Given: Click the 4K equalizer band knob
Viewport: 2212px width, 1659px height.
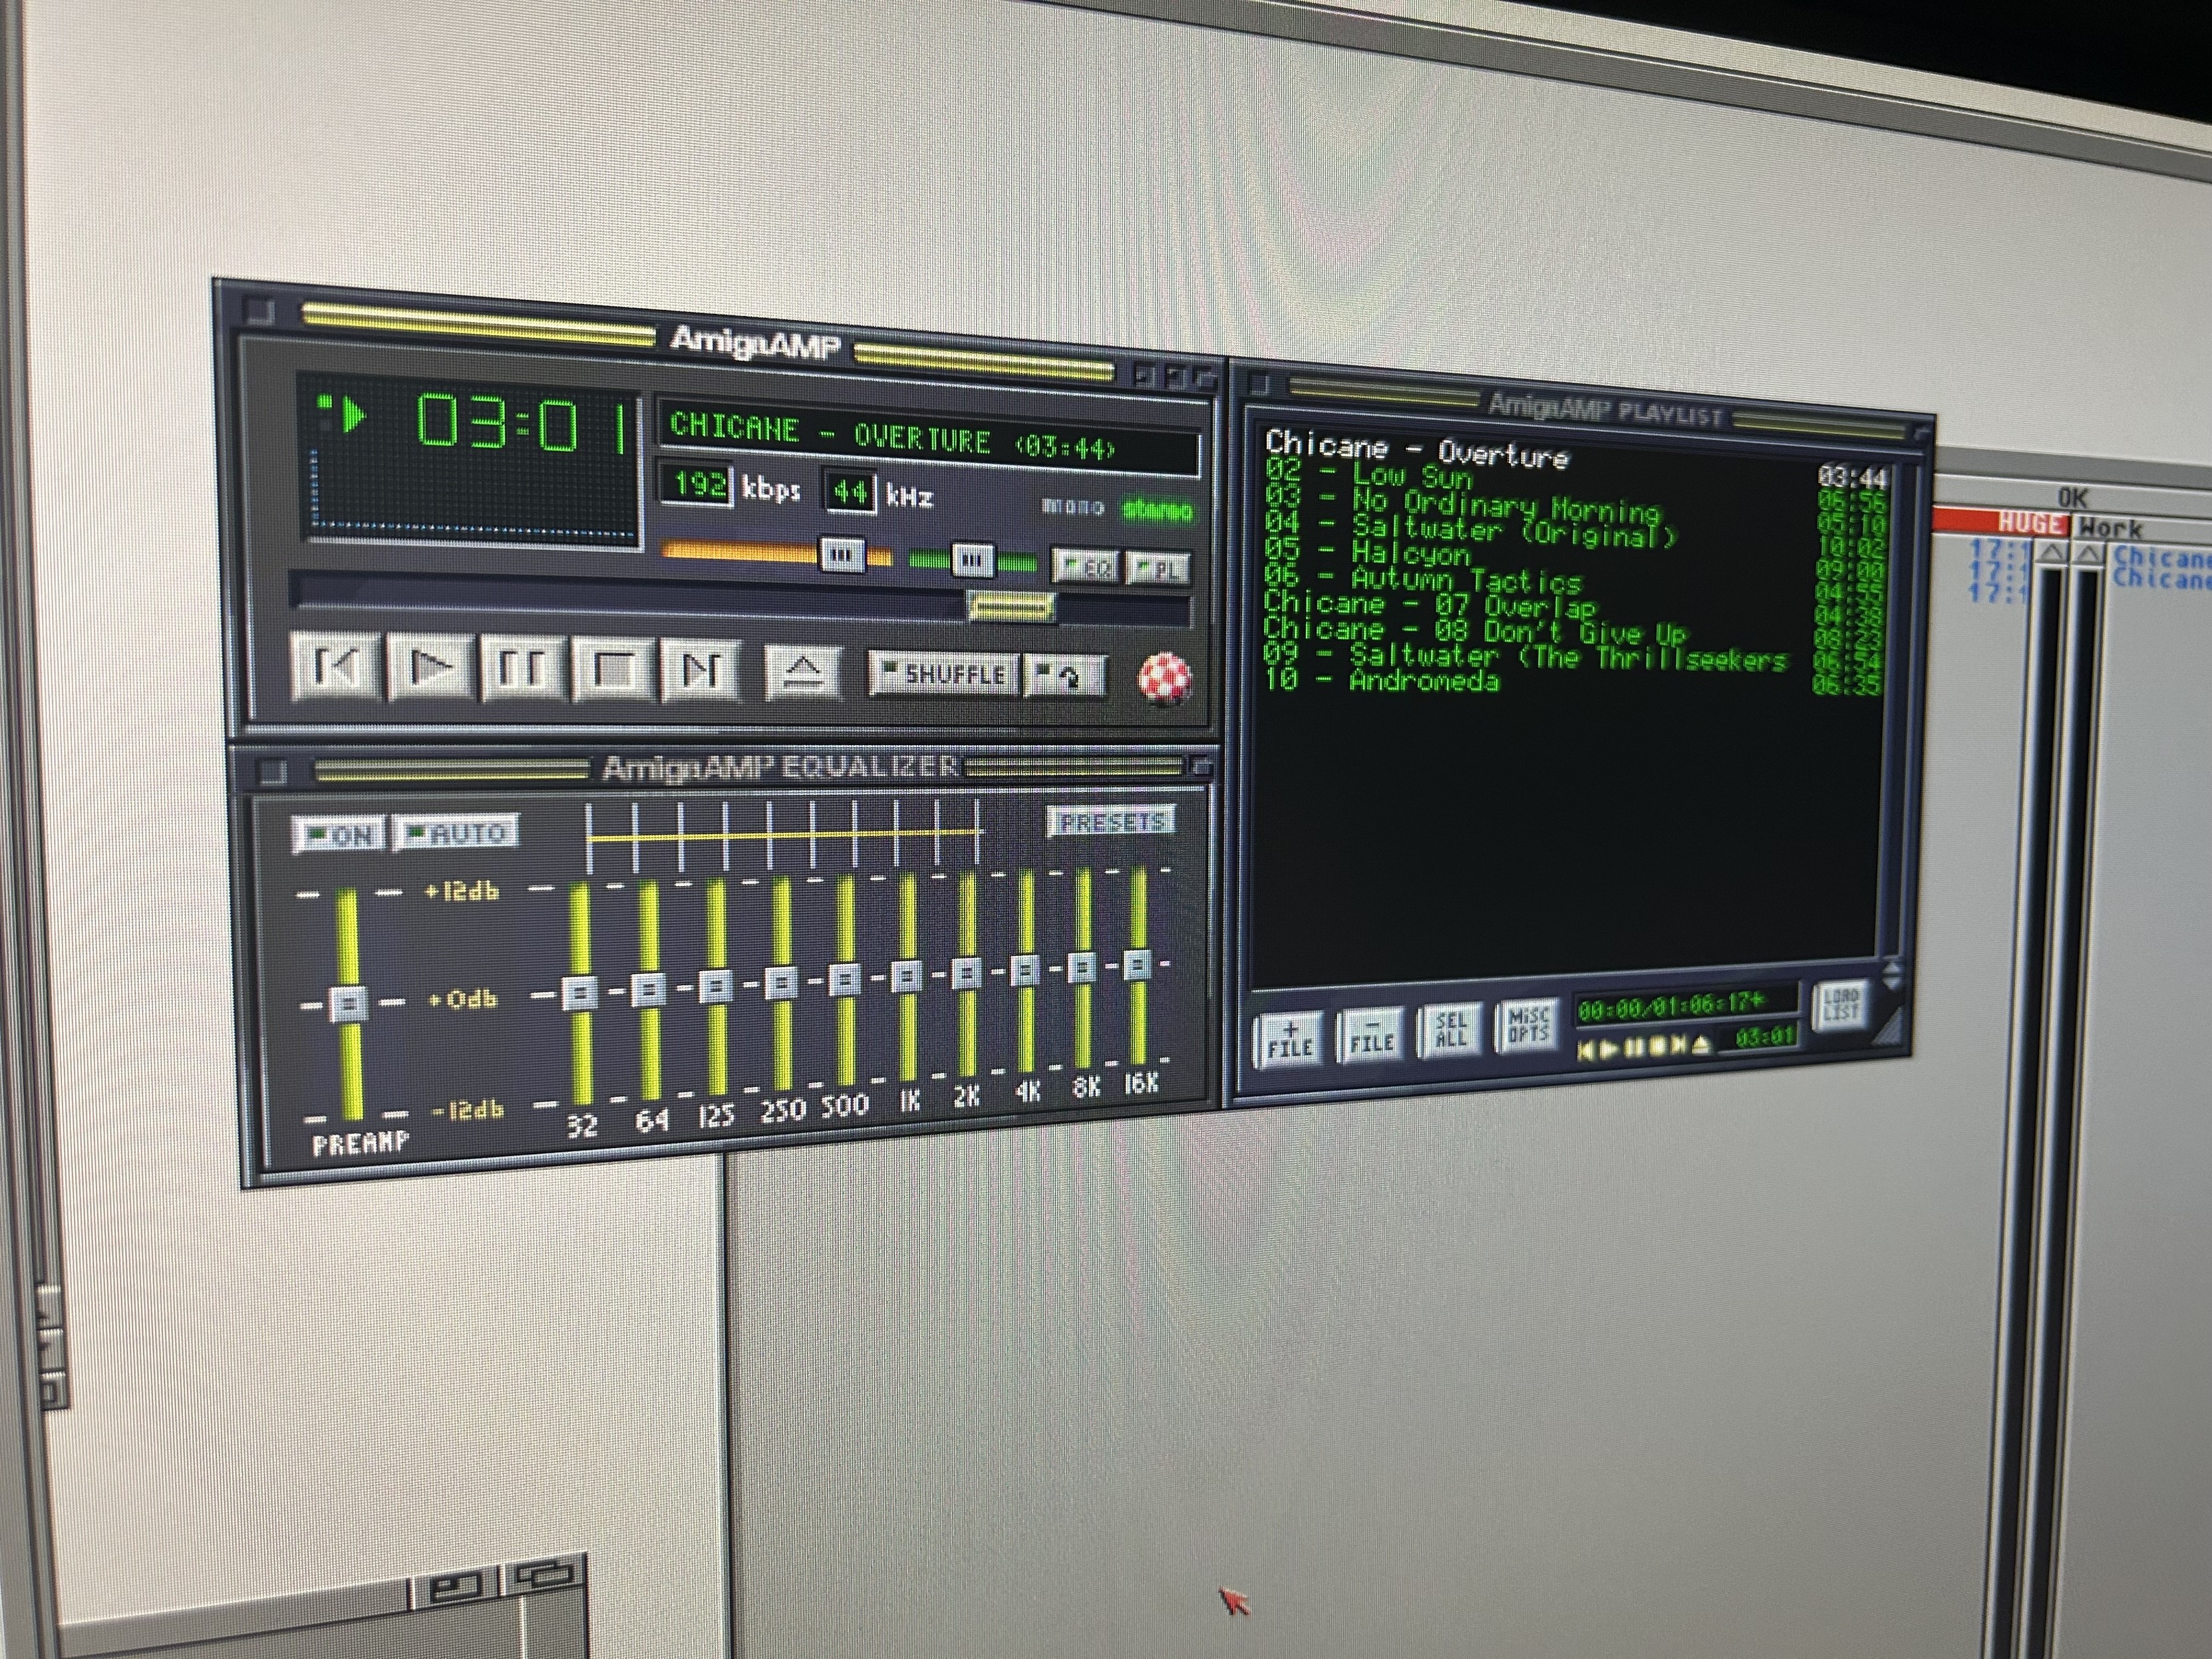Looking at the screenshot, I should tap(1025, 970).
